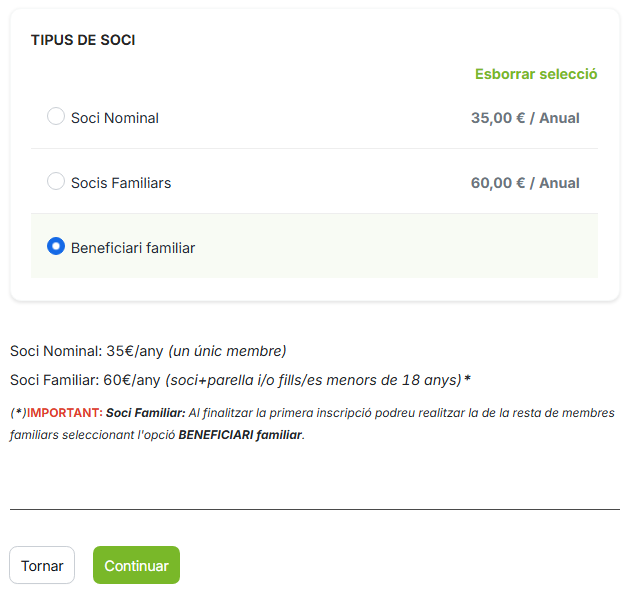Click the bold BENEFICIARI familiar text
The width and height of the screenshot is (626, 590).
point(240,435)
